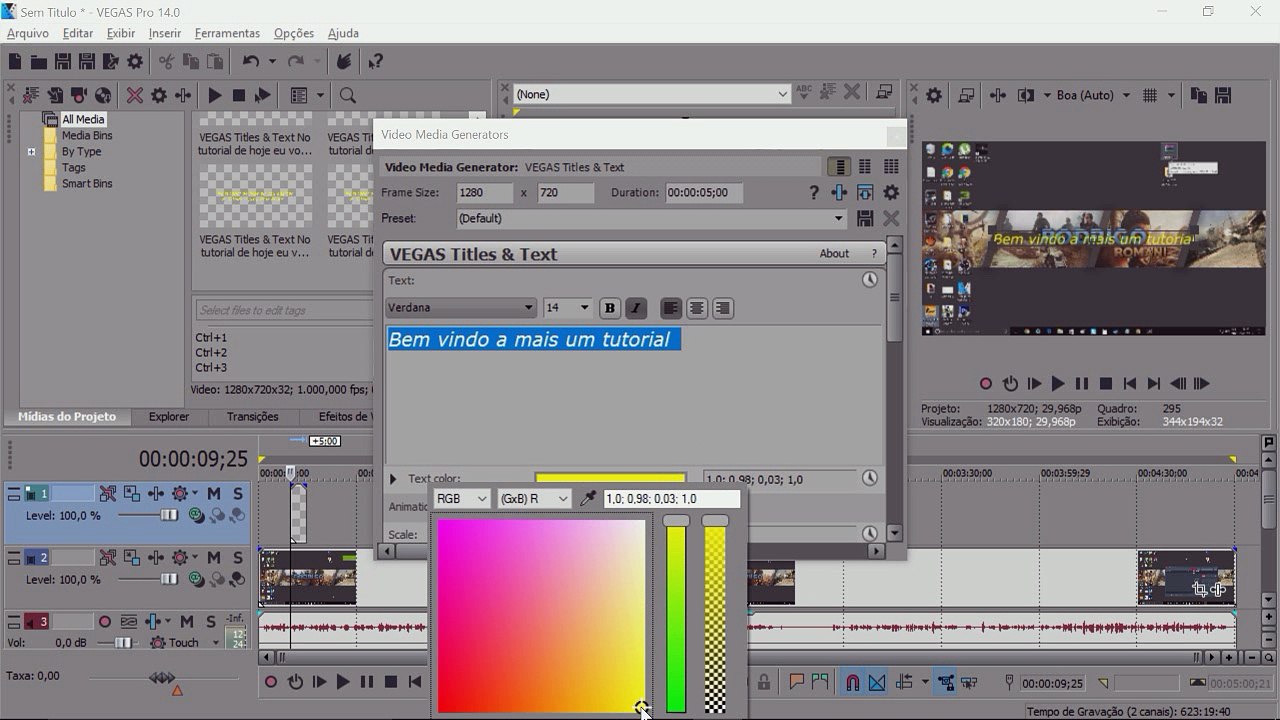Switch to the Explorer tab
Image resolution: width=1280 pixels, height=720 pixels.
click(x=169, y=417)
